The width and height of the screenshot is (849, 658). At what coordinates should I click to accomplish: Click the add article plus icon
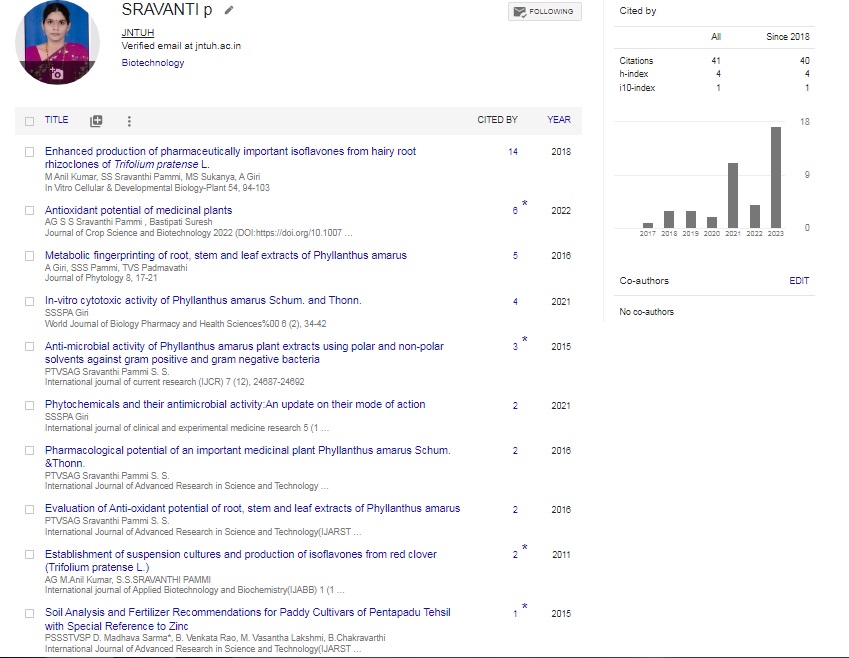96,121
